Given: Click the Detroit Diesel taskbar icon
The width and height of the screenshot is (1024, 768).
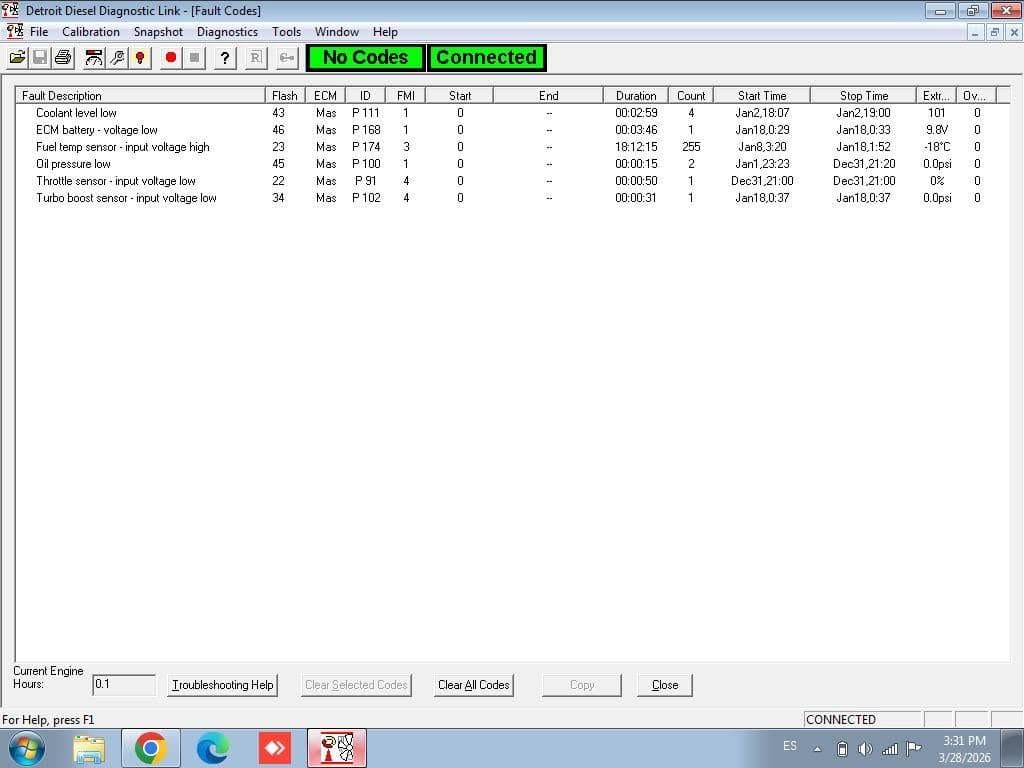Looking at the screenshot, I should [x=337, y=748].
